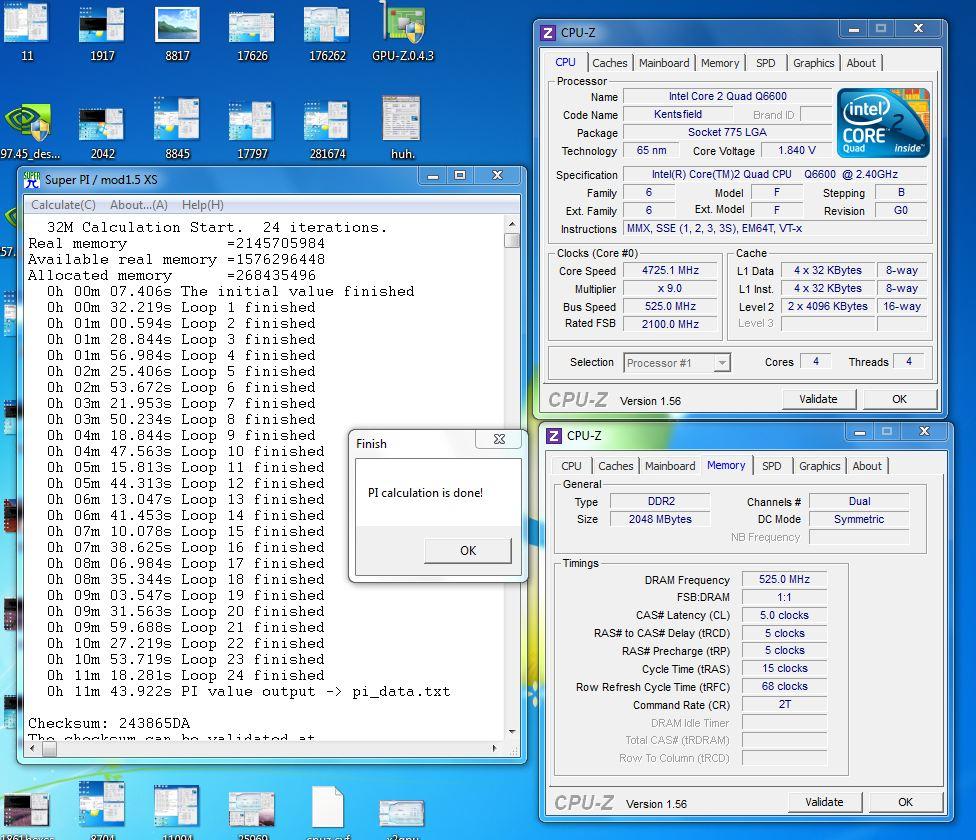
Task: Click OK in the top CPU-Z window
Action: [899, 399]
